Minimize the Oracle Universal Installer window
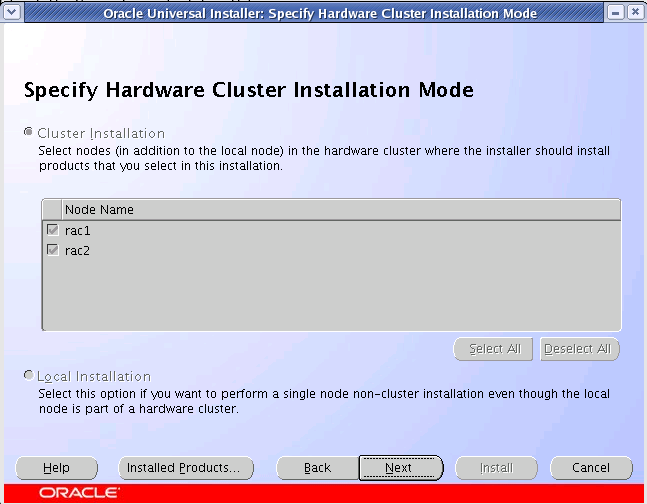 point(615,12)
